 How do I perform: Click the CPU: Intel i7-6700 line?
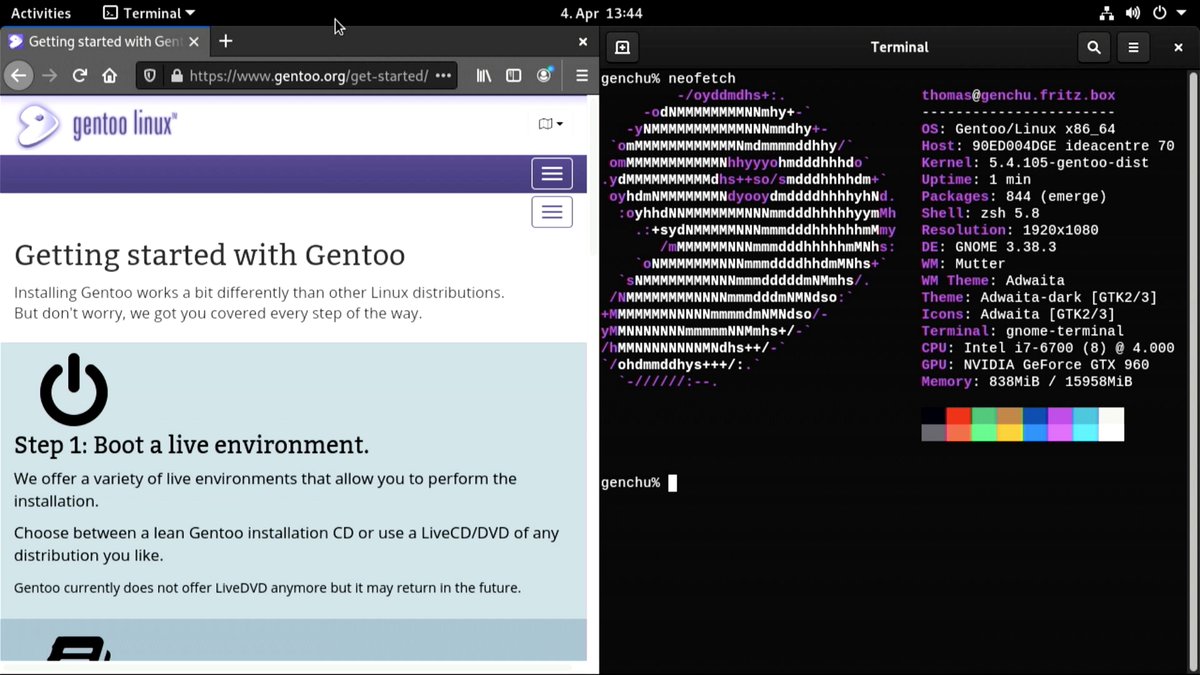(x=1047, y=348)
